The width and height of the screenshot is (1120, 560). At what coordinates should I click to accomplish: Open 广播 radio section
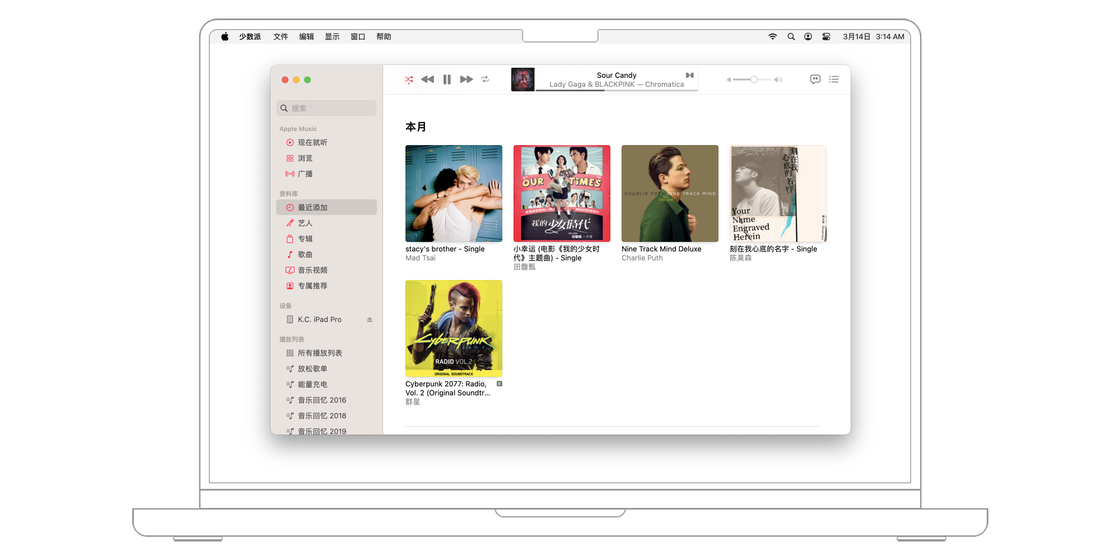click(x=326, y=174)
